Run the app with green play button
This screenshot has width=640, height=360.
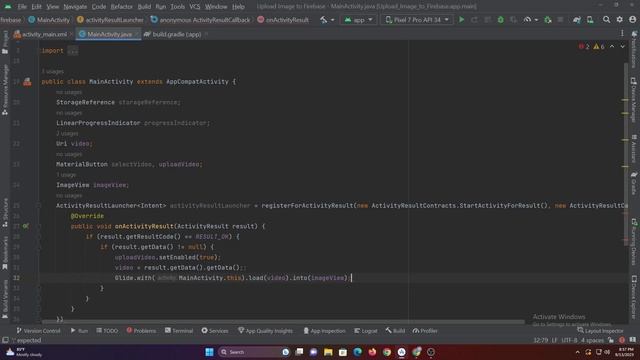462,20
